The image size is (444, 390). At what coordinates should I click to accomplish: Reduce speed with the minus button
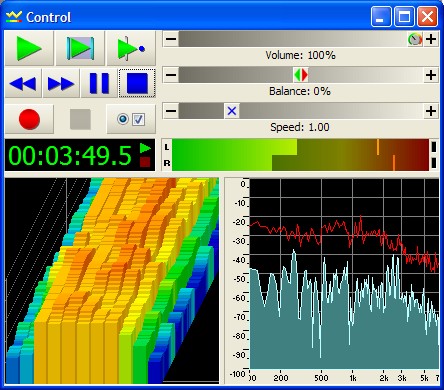pyautogui.click(x=171, y=111)
